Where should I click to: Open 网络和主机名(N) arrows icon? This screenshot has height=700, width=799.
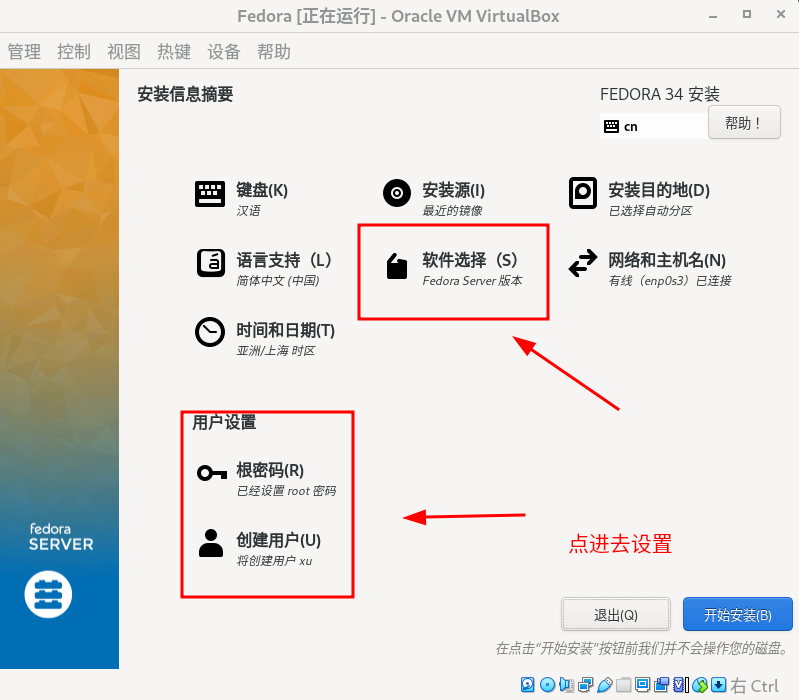pos(583,263)
